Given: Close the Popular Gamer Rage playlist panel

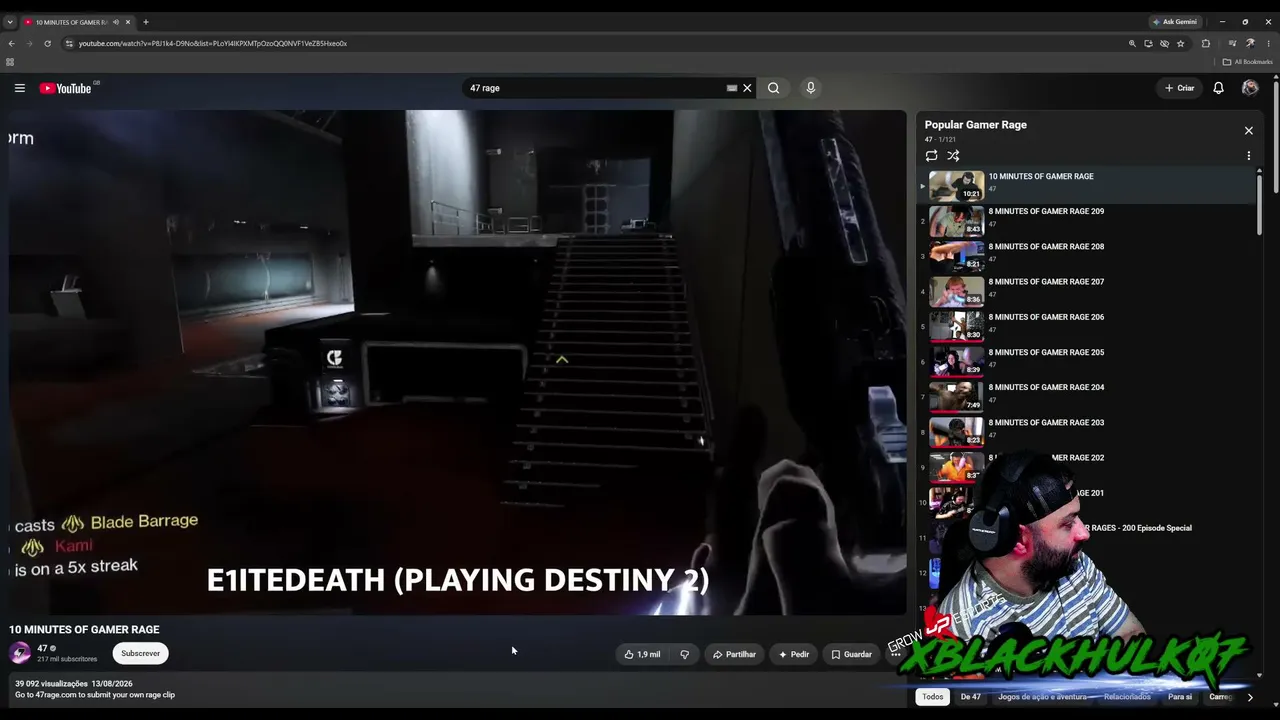Looking at the screenshot, I should coord(1248,130).
